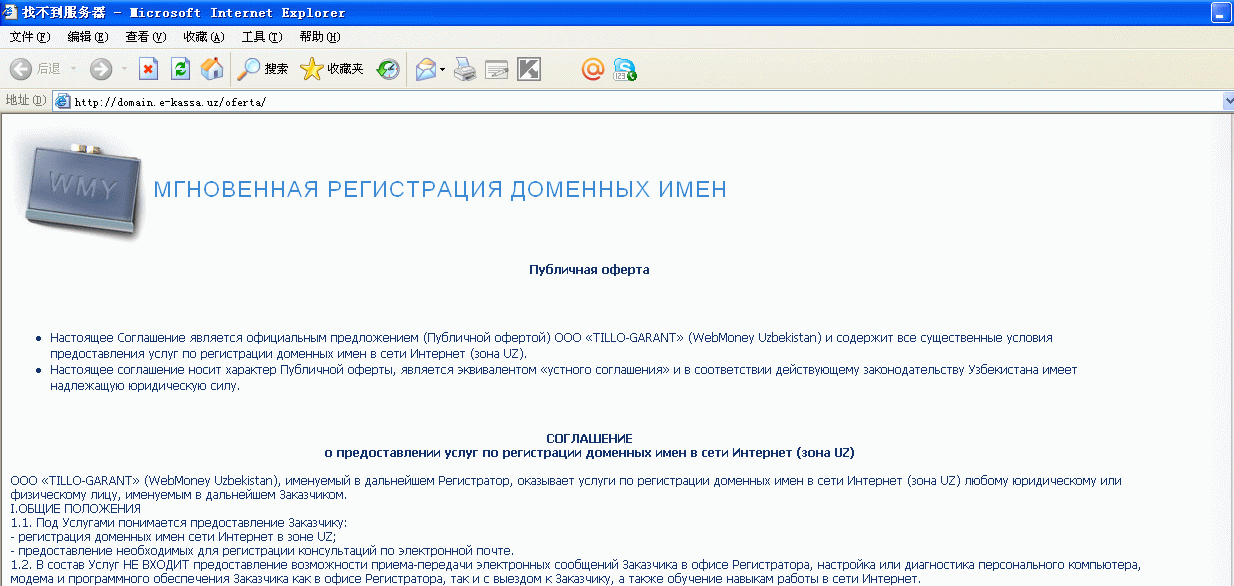Viewport: 1234px width, 586px height.
Task: Click the WMY logo image
Action: point(82,187)
